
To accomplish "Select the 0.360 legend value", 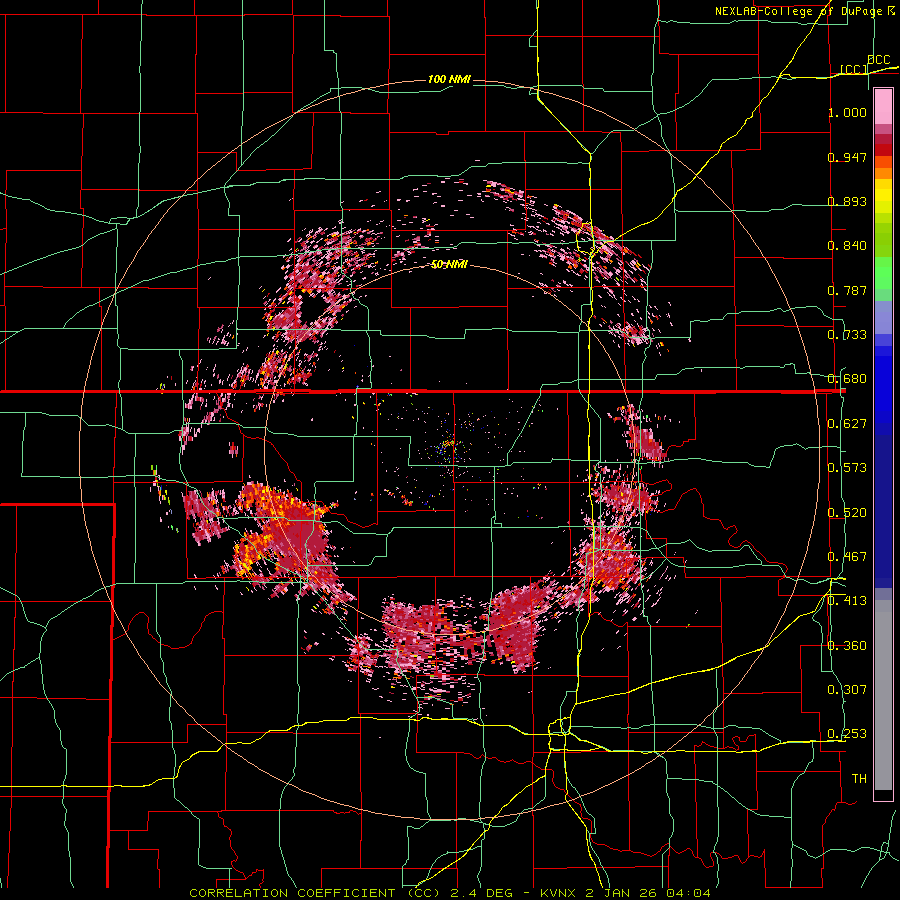I will (x=847, y=646).
